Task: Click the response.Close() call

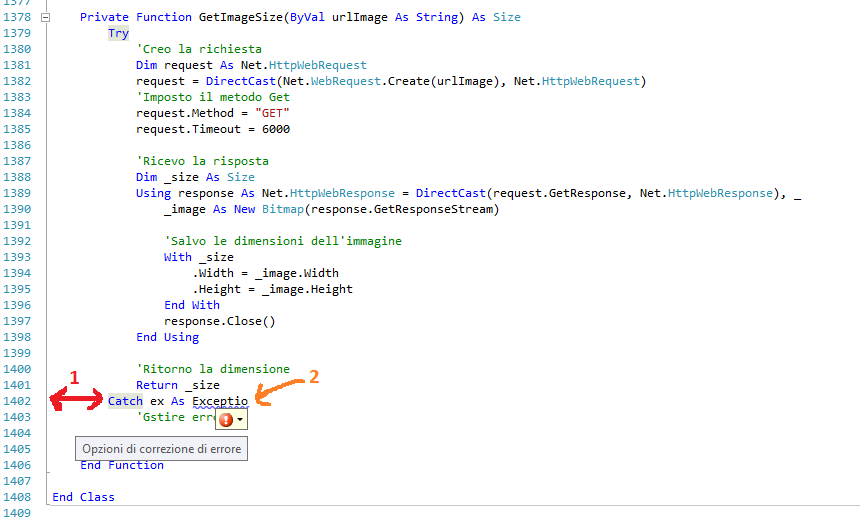Action: click(x=219, y=321)
